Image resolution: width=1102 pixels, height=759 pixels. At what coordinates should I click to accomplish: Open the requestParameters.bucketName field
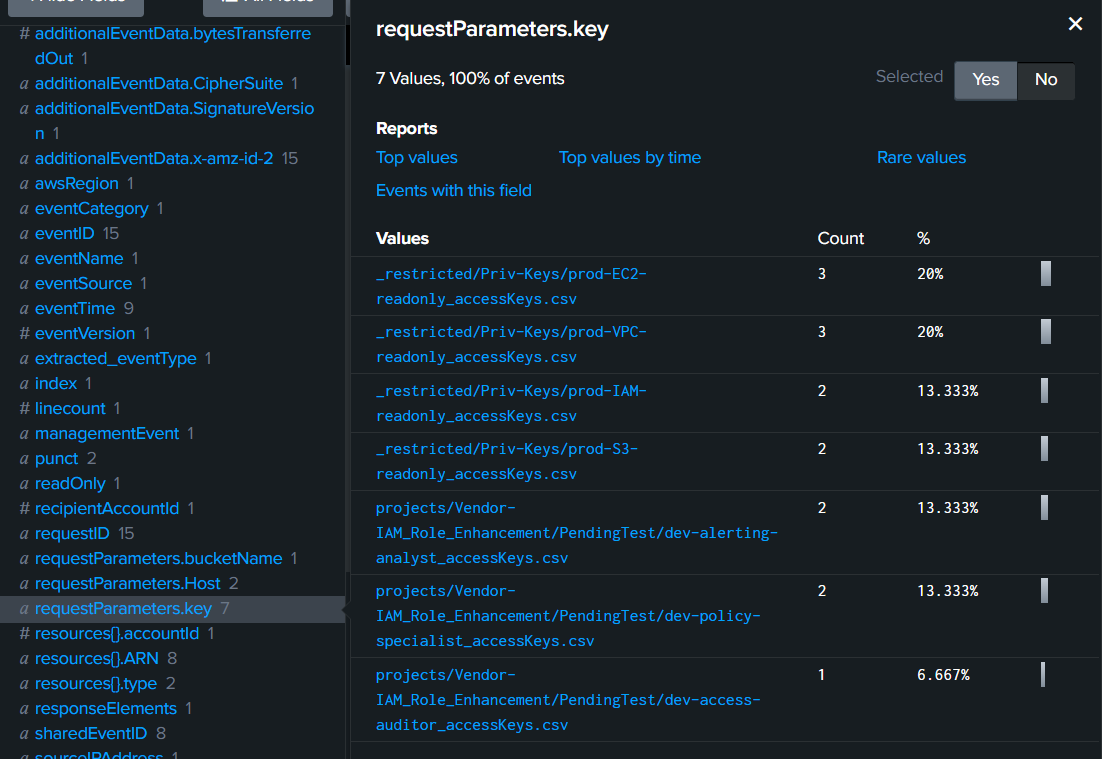(159, 559)
